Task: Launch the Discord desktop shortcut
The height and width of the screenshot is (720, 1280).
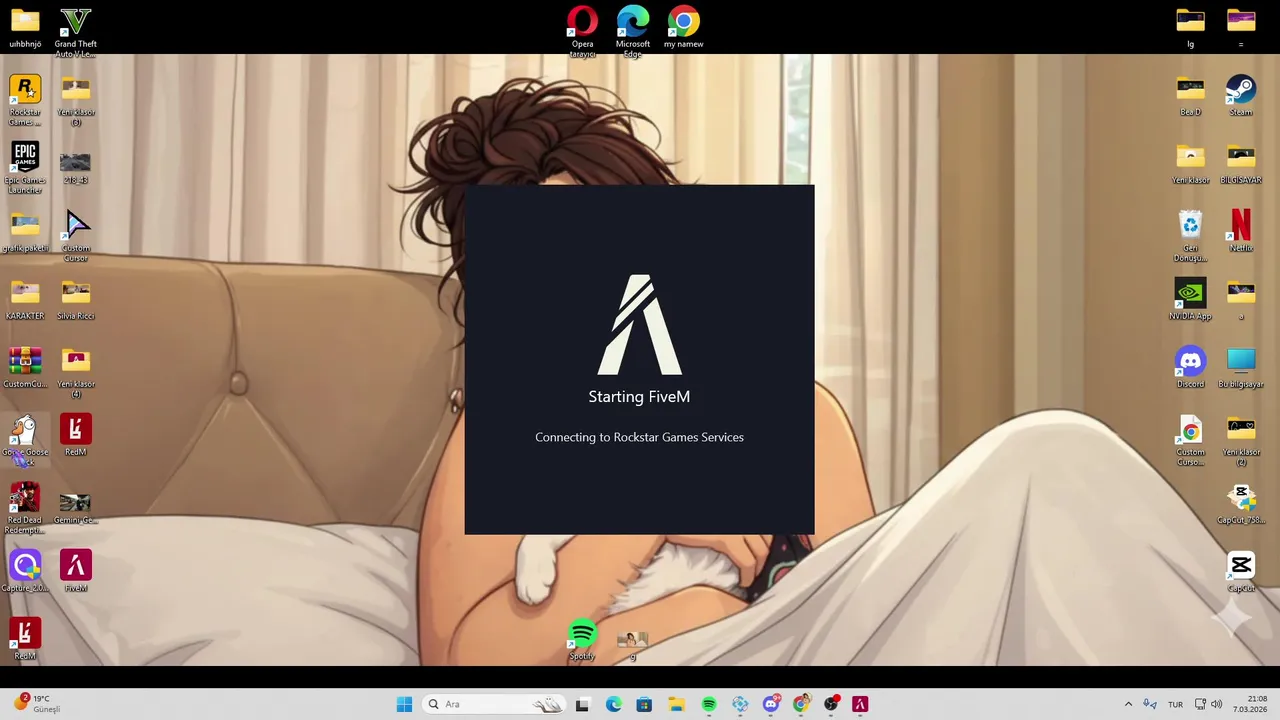Action: pos(1190,368)
